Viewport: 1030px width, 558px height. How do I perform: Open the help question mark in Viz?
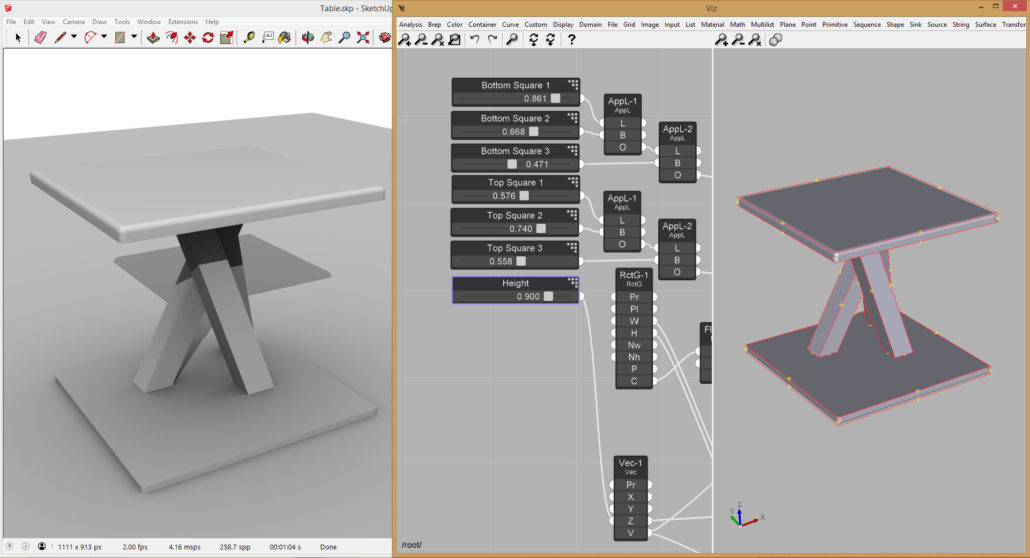pyautogui.click(x=571, y=40)
